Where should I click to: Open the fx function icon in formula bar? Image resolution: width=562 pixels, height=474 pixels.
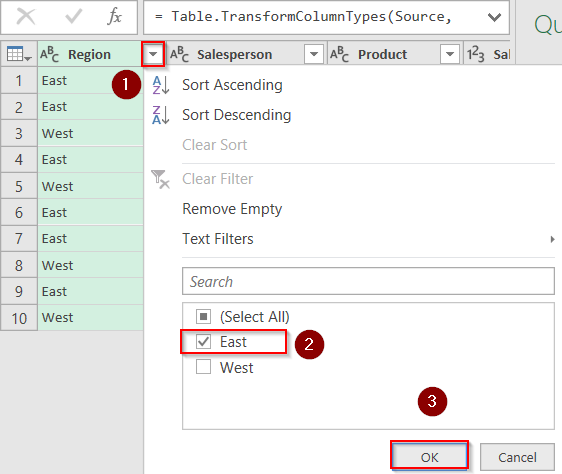pos(114,17)
